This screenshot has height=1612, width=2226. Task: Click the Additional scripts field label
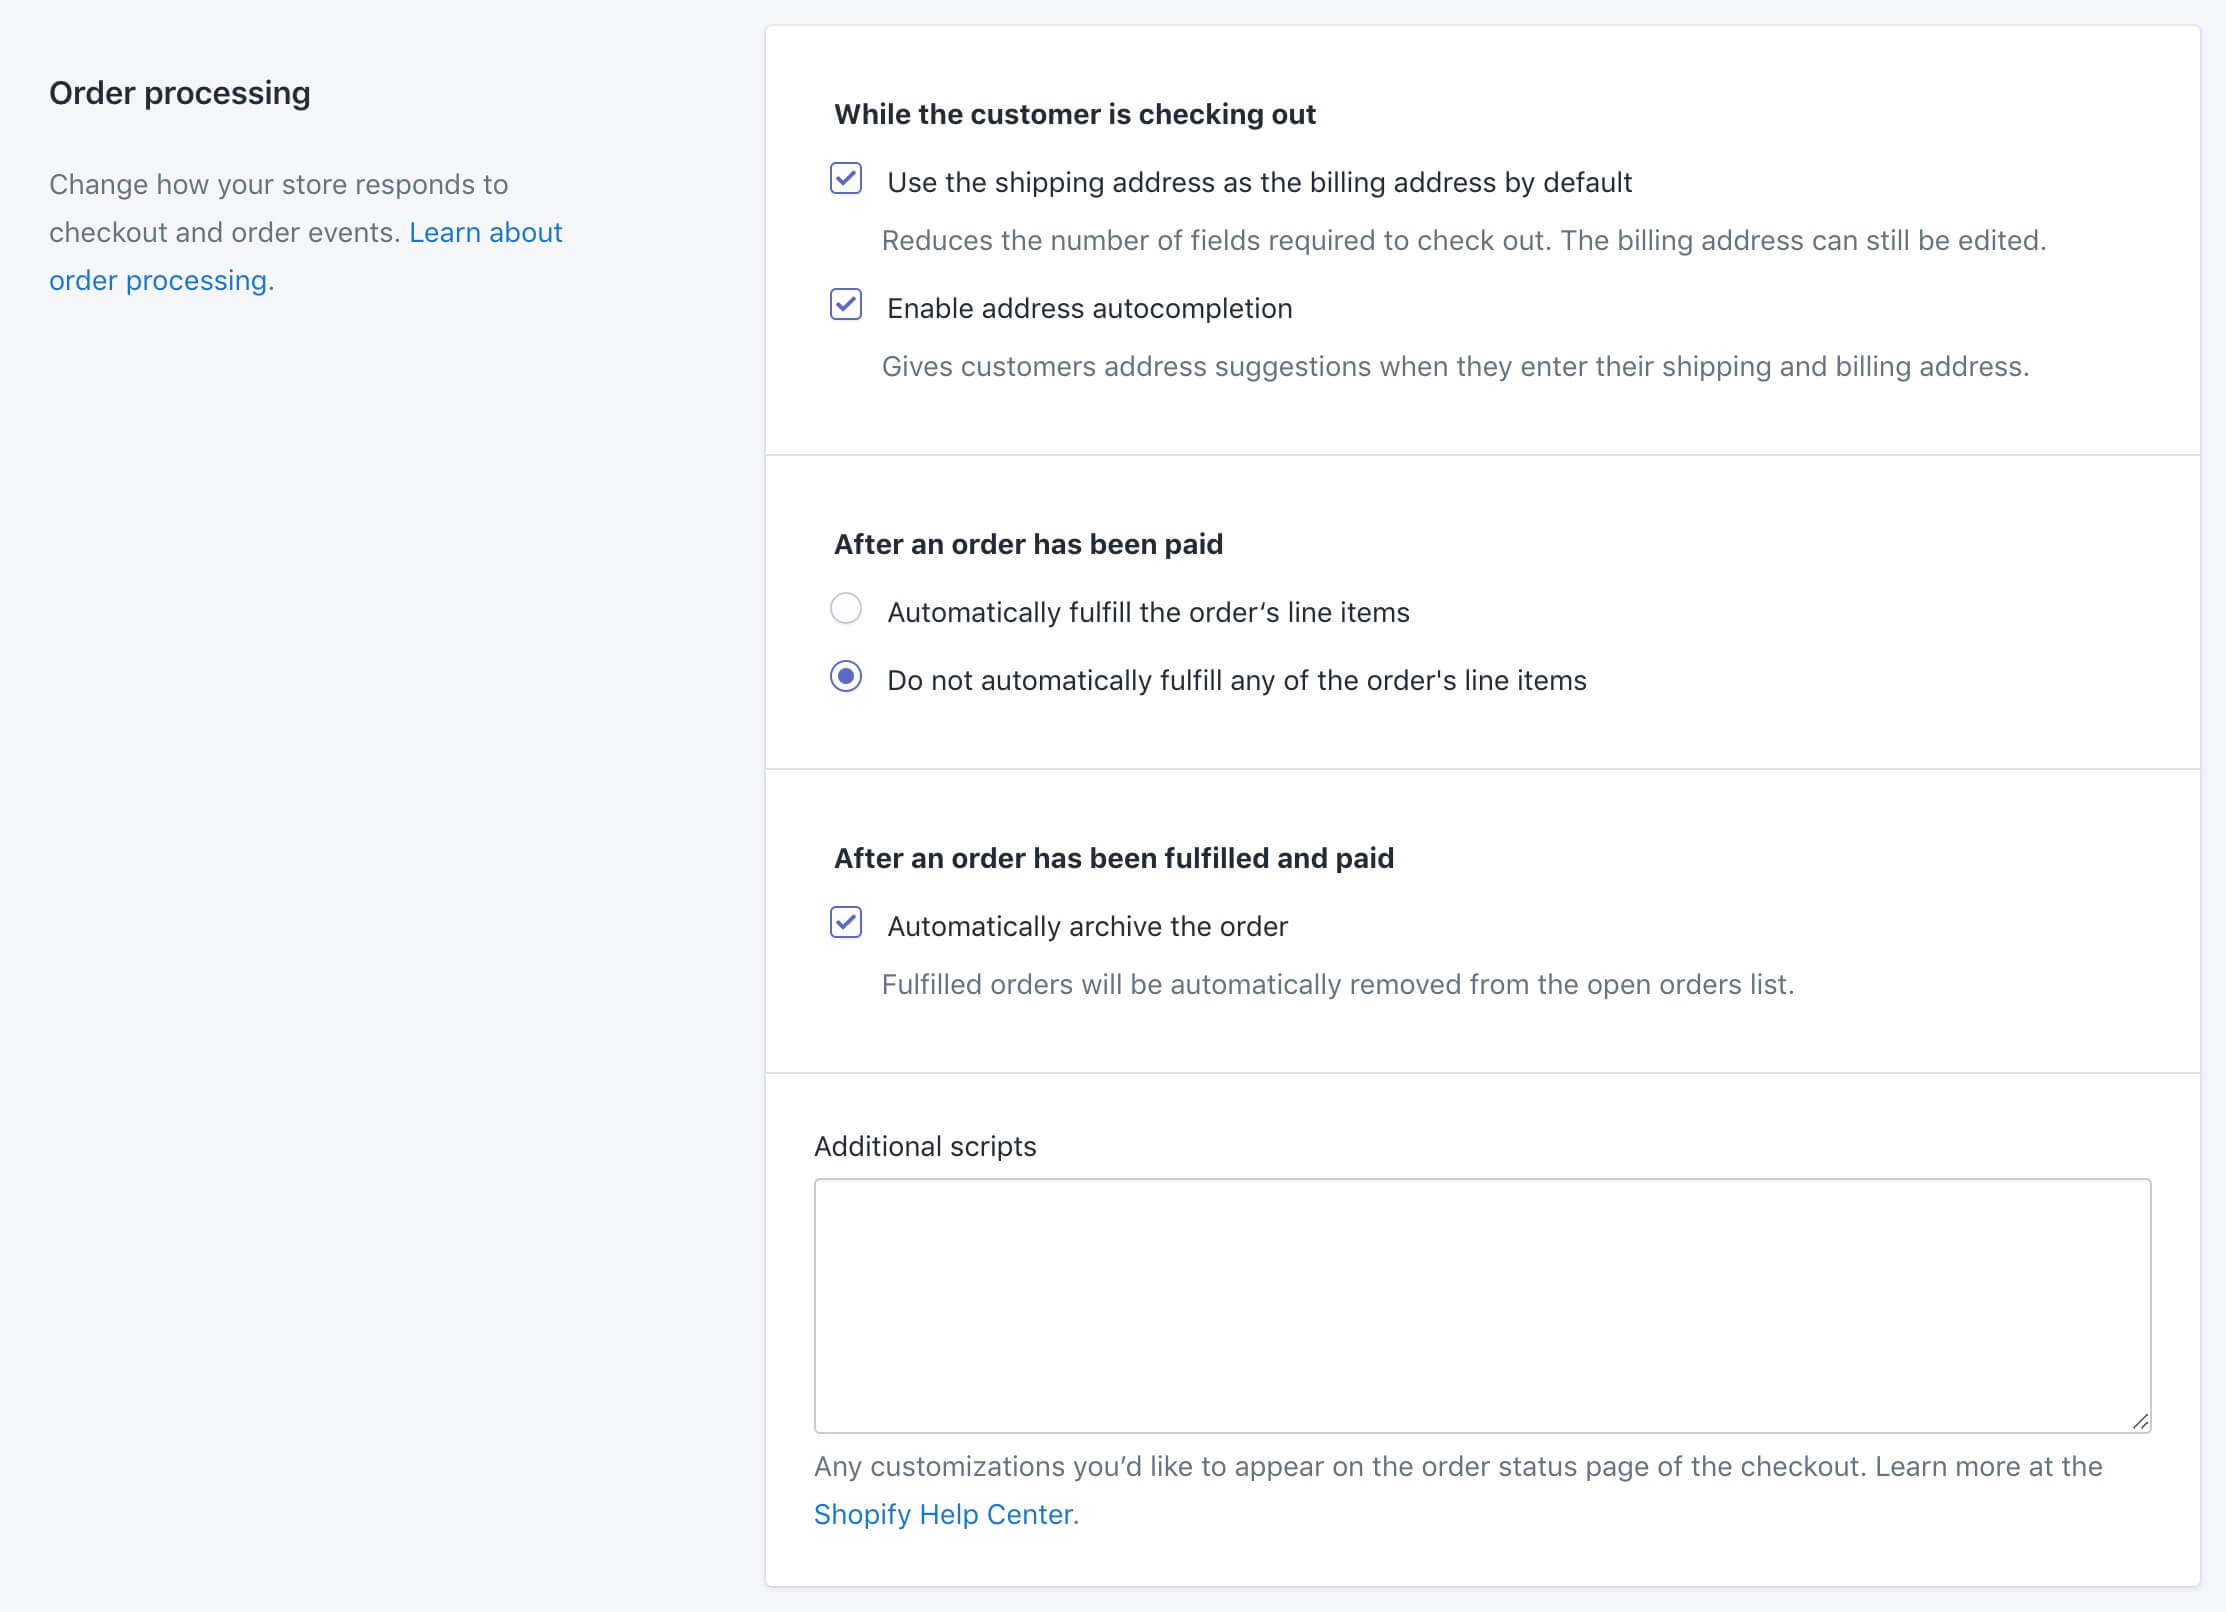925,1146
